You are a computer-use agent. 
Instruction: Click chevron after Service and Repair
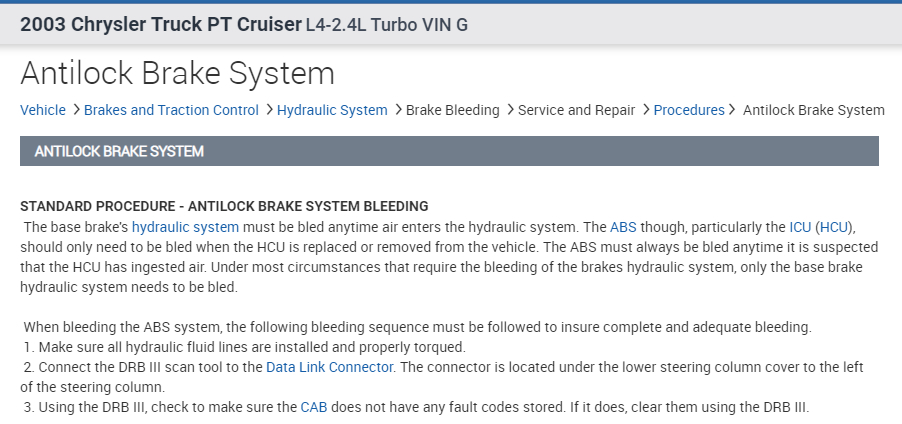645,110
